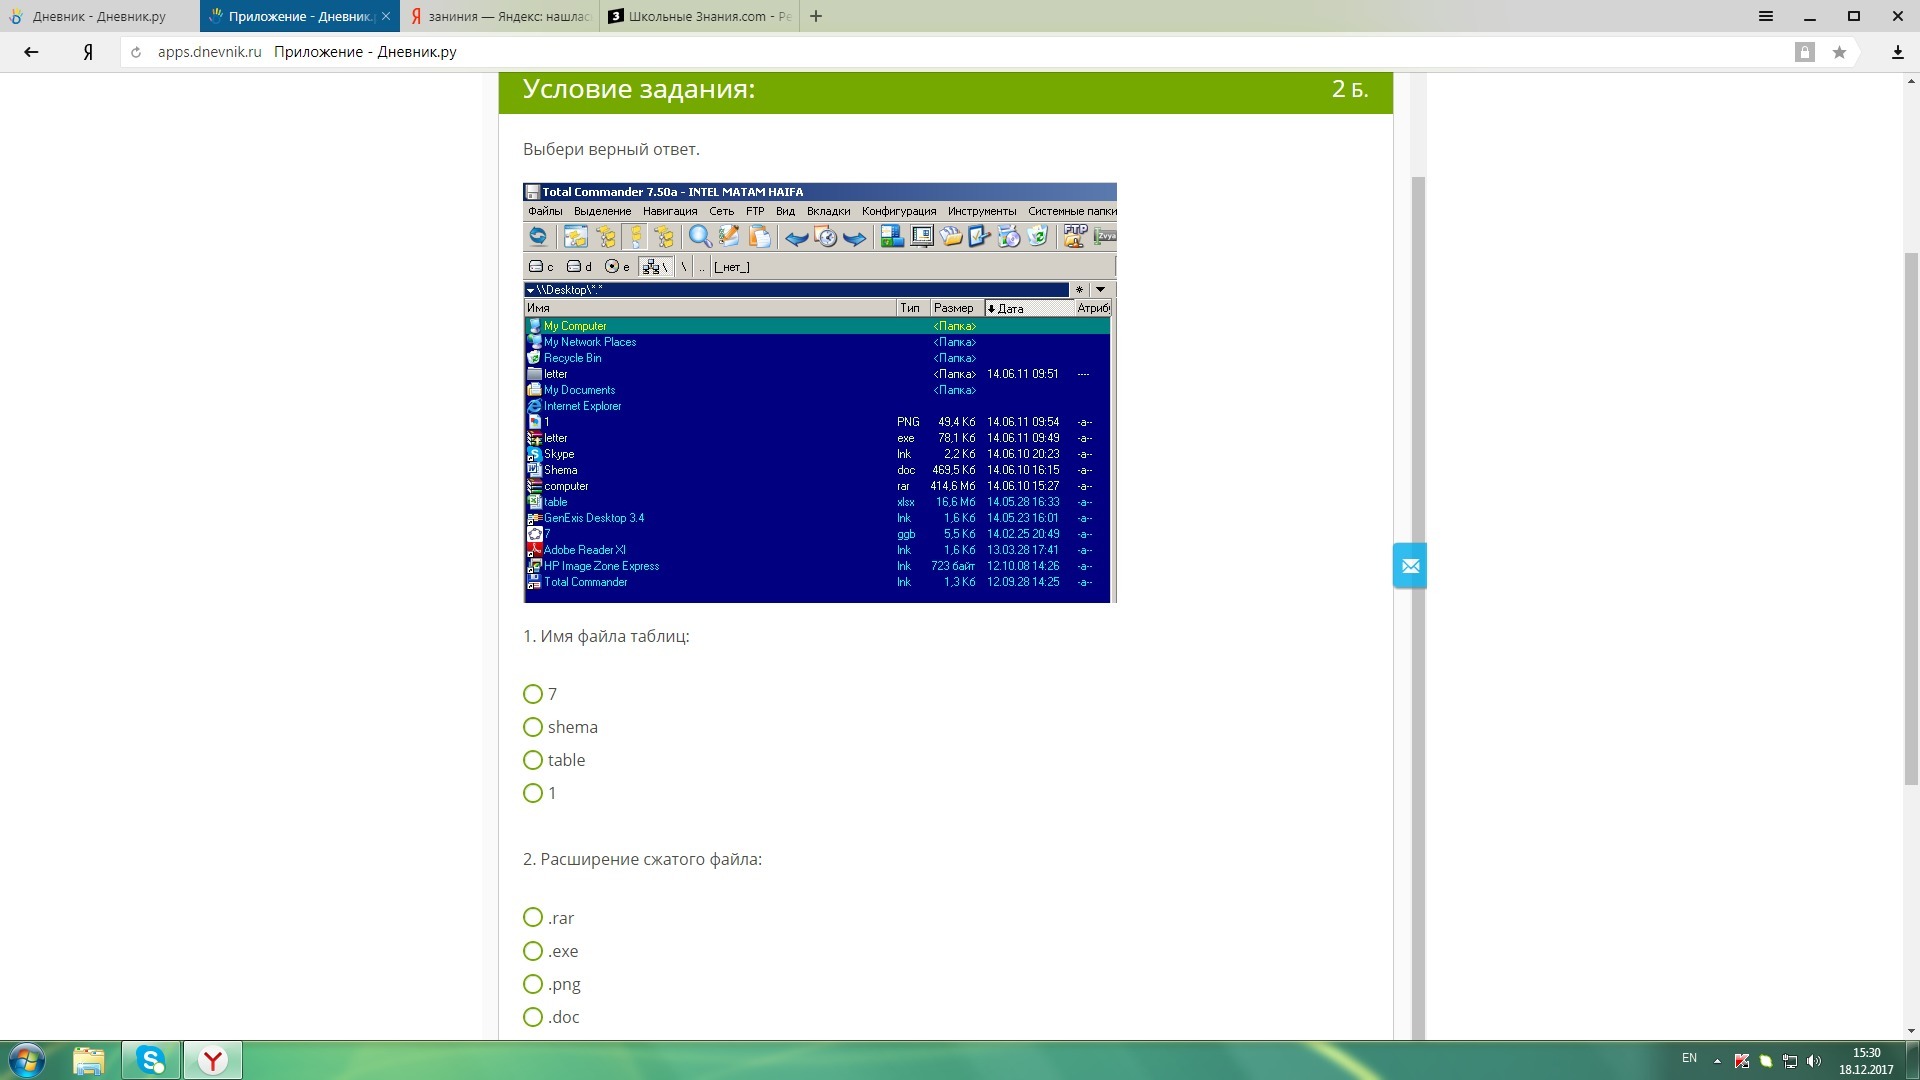
Task: Open the browser hamburger menu icon
Action: (1766, 16)
